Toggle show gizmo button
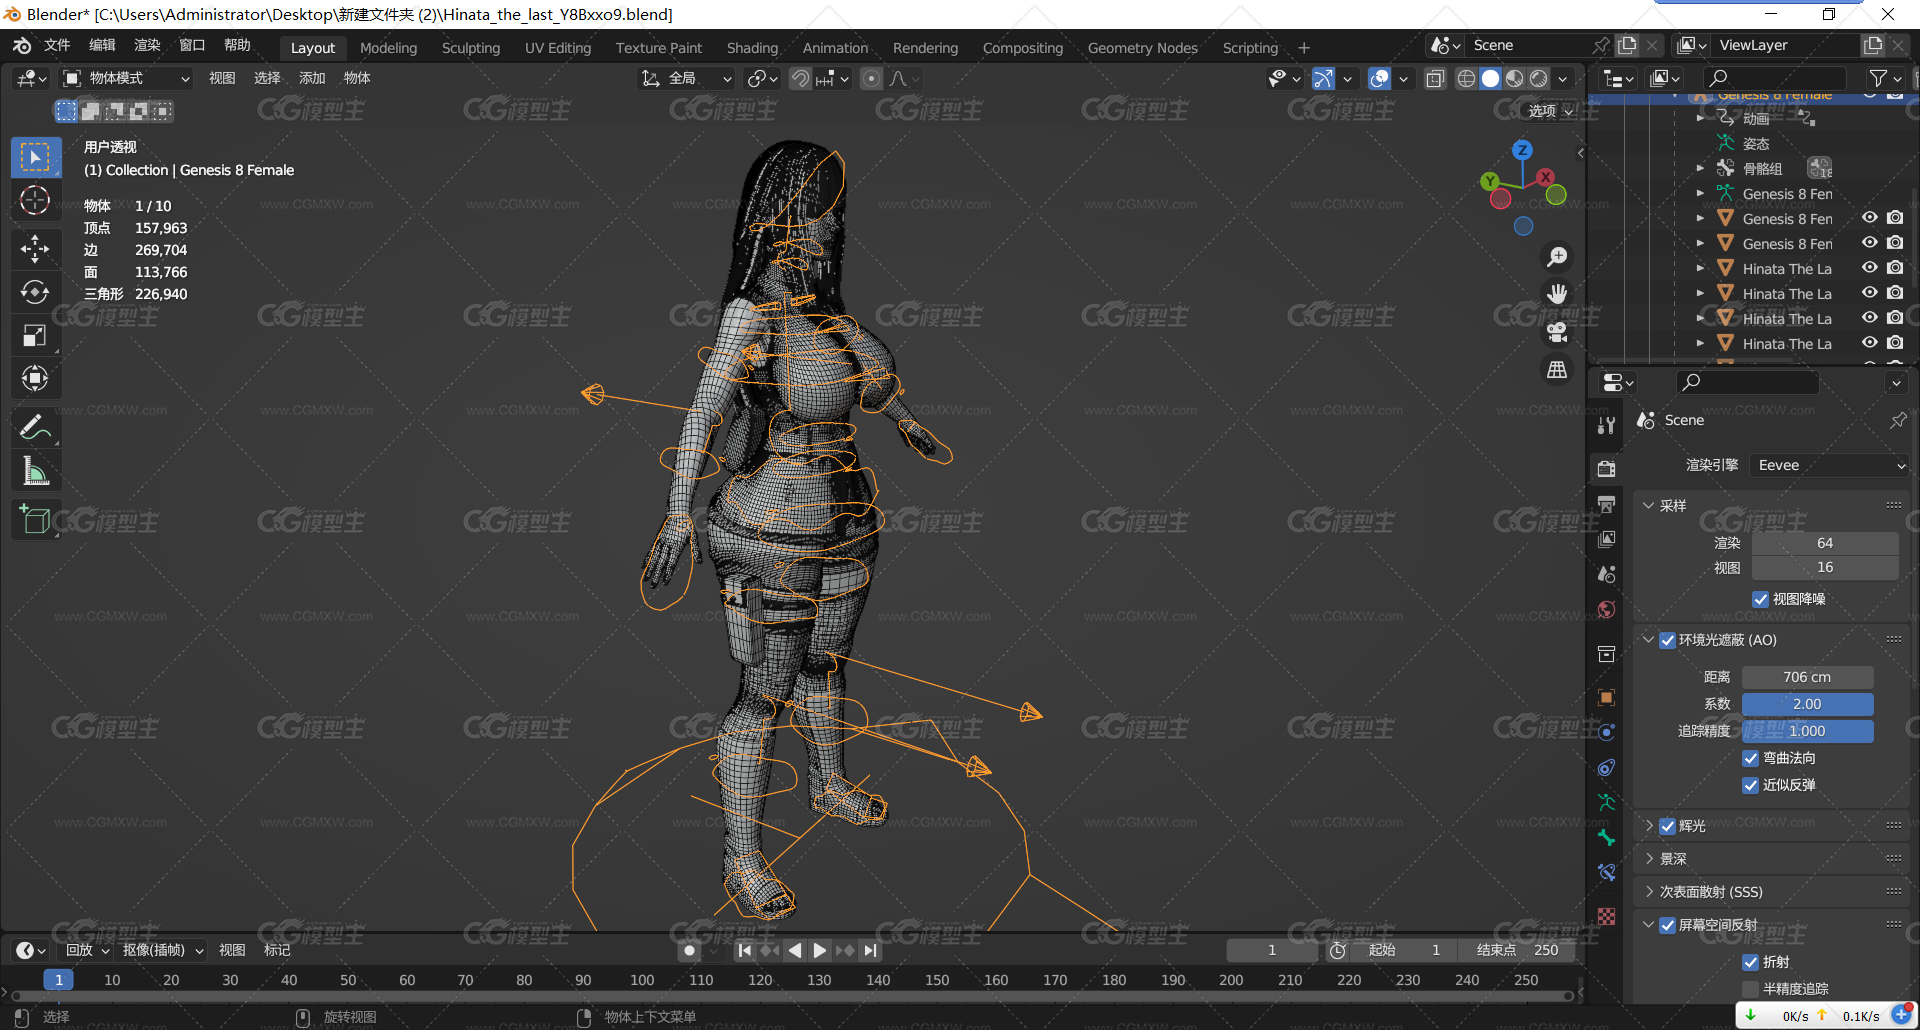This screenshot has height=1030, width=1920. click(1323, 79)
